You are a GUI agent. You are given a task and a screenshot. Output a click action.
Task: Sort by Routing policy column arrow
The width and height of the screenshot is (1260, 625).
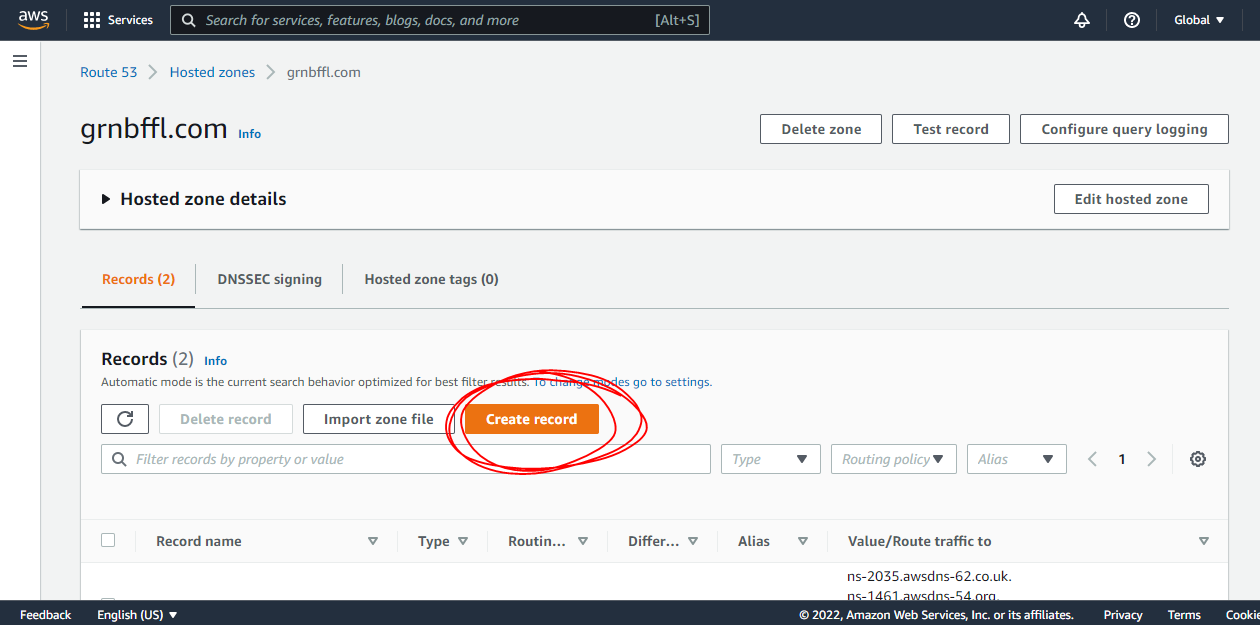[583, 541]
